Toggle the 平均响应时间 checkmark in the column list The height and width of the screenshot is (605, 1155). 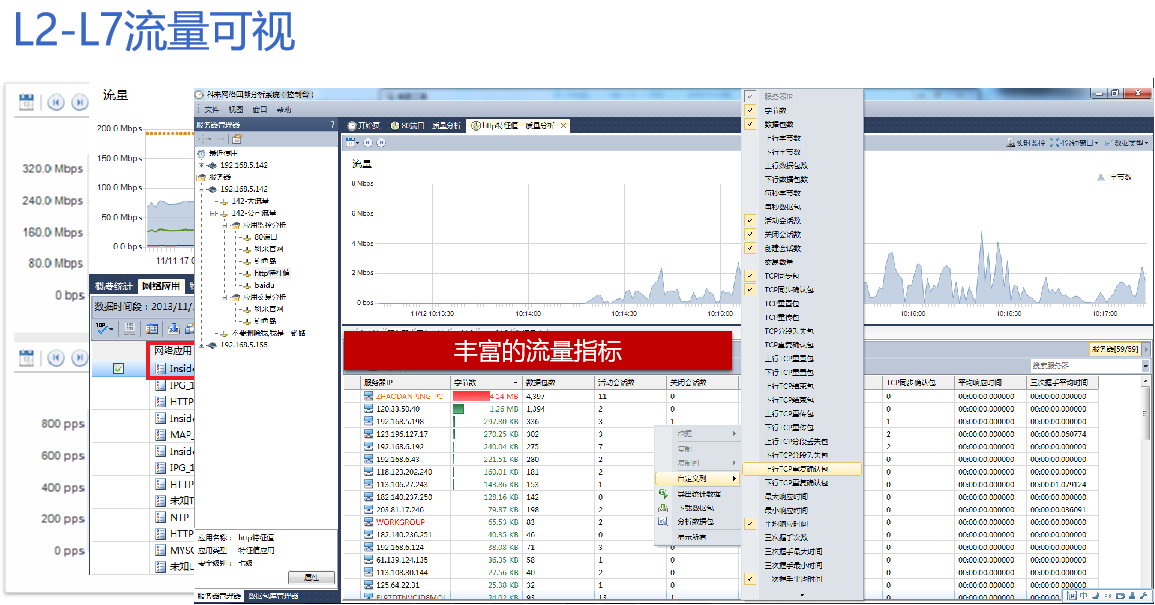[x=750, y=524]
